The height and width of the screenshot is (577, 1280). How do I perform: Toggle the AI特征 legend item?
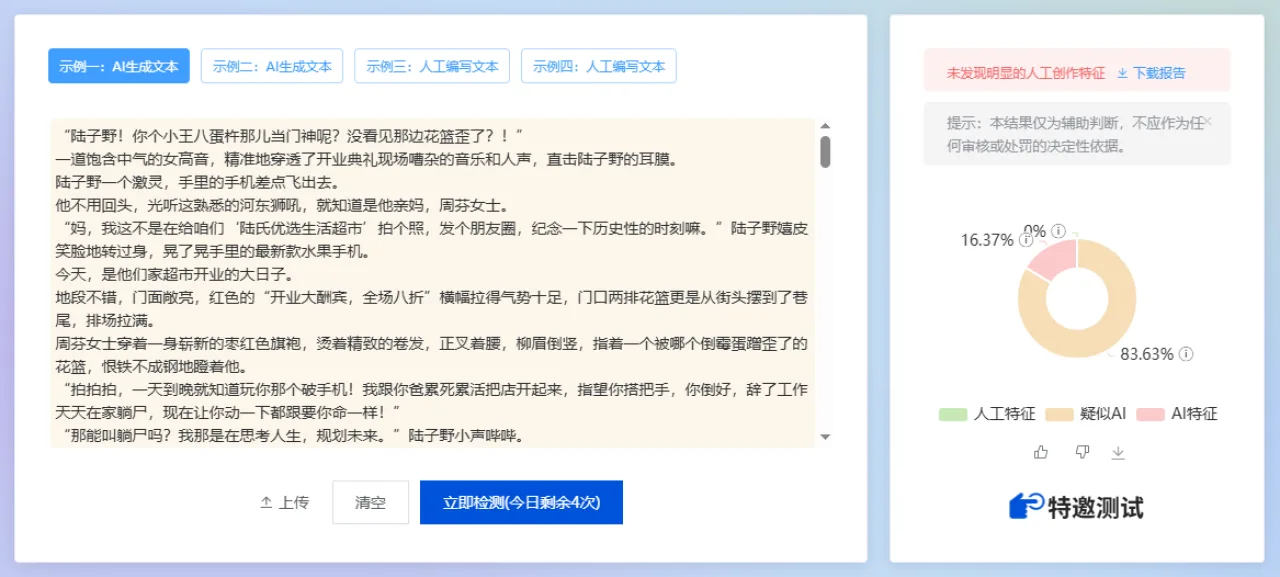(1177, 414)
